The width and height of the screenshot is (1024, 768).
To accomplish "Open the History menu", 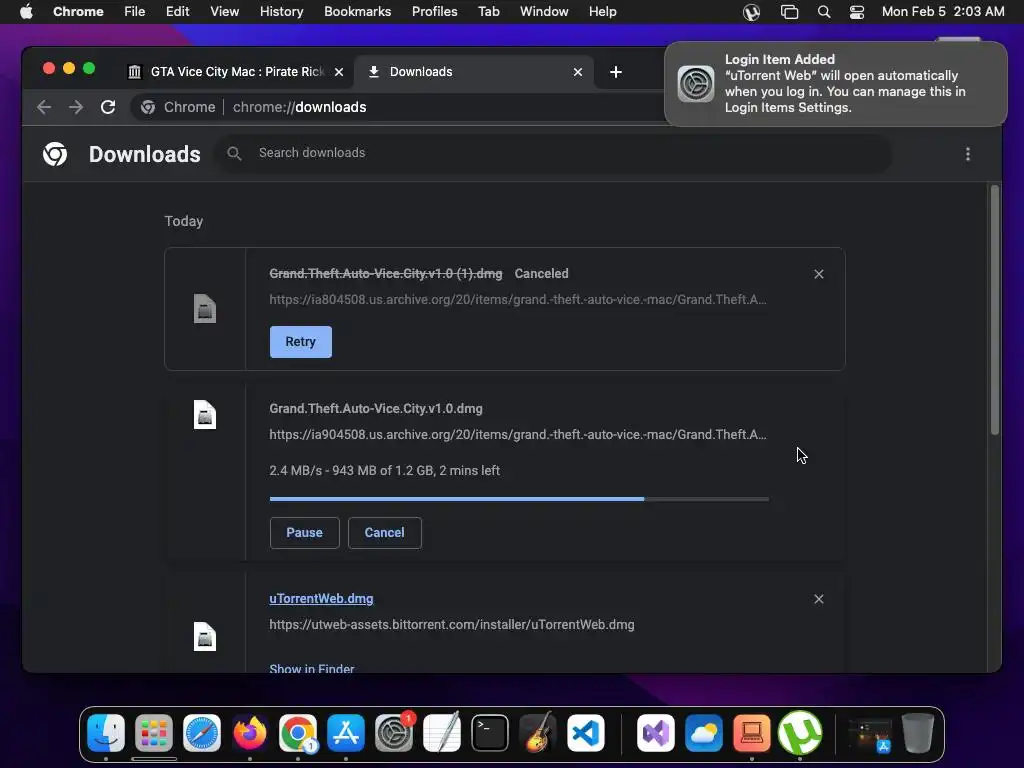I will [281, 12].
